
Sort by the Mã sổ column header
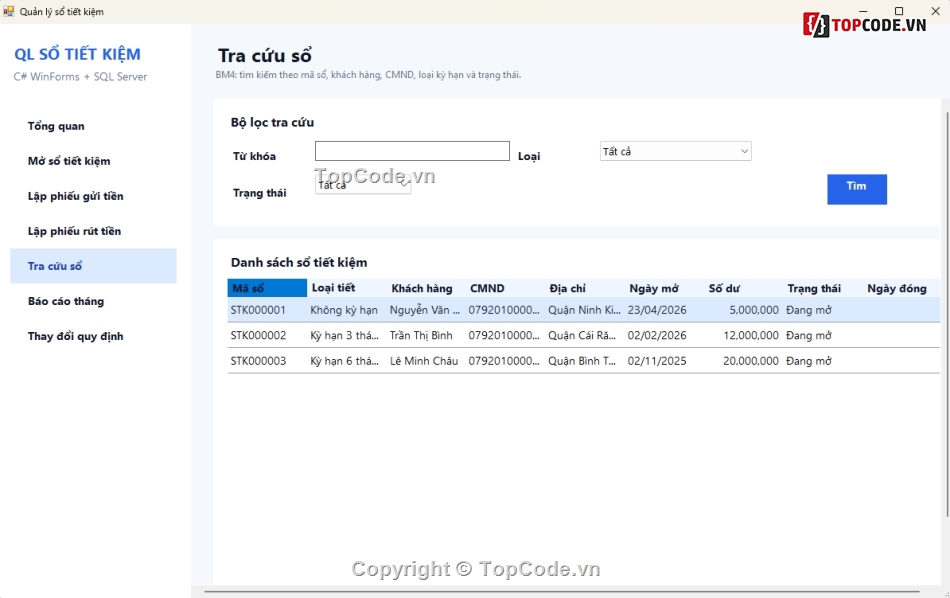tap(267, 288)
